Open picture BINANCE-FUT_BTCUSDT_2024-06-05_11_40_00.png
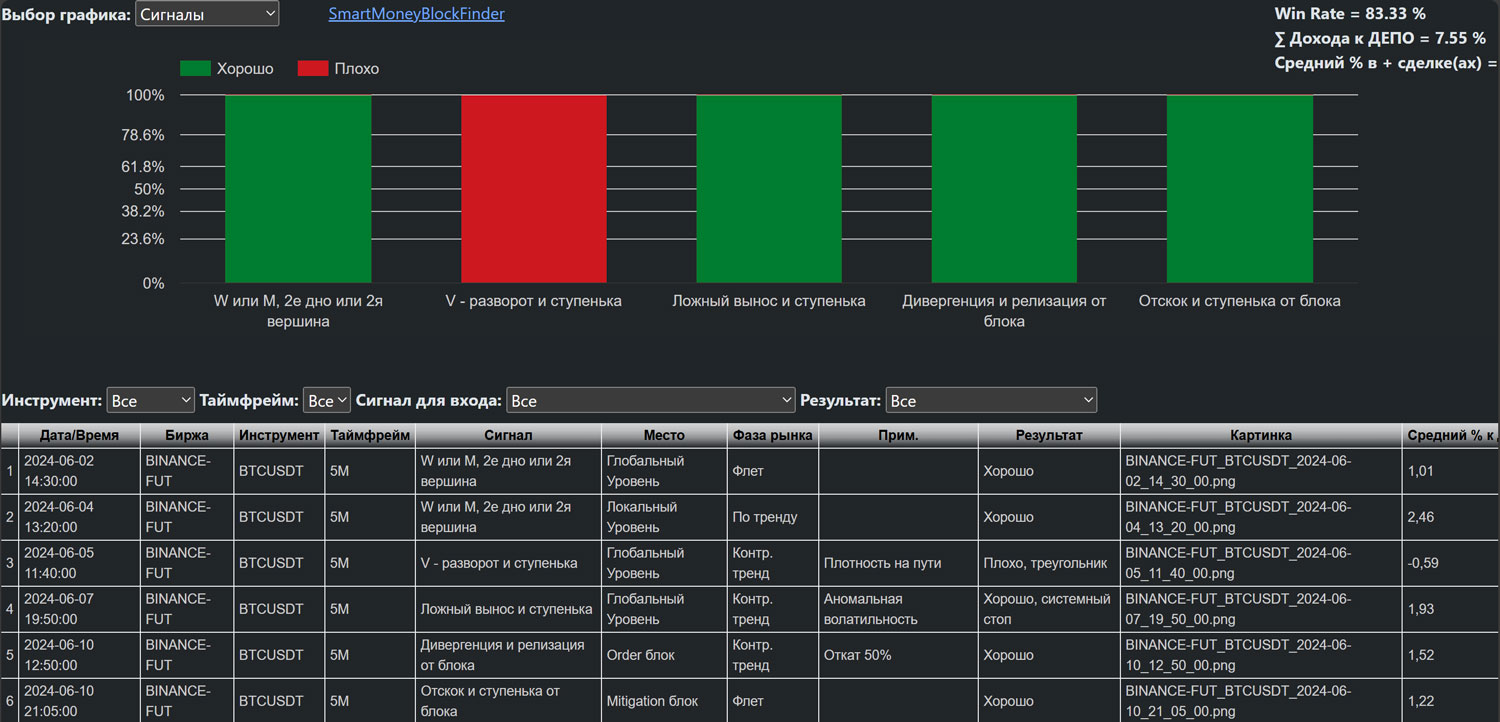The height and width of the screenshot is (722, 1500). tap(1238, 563)
